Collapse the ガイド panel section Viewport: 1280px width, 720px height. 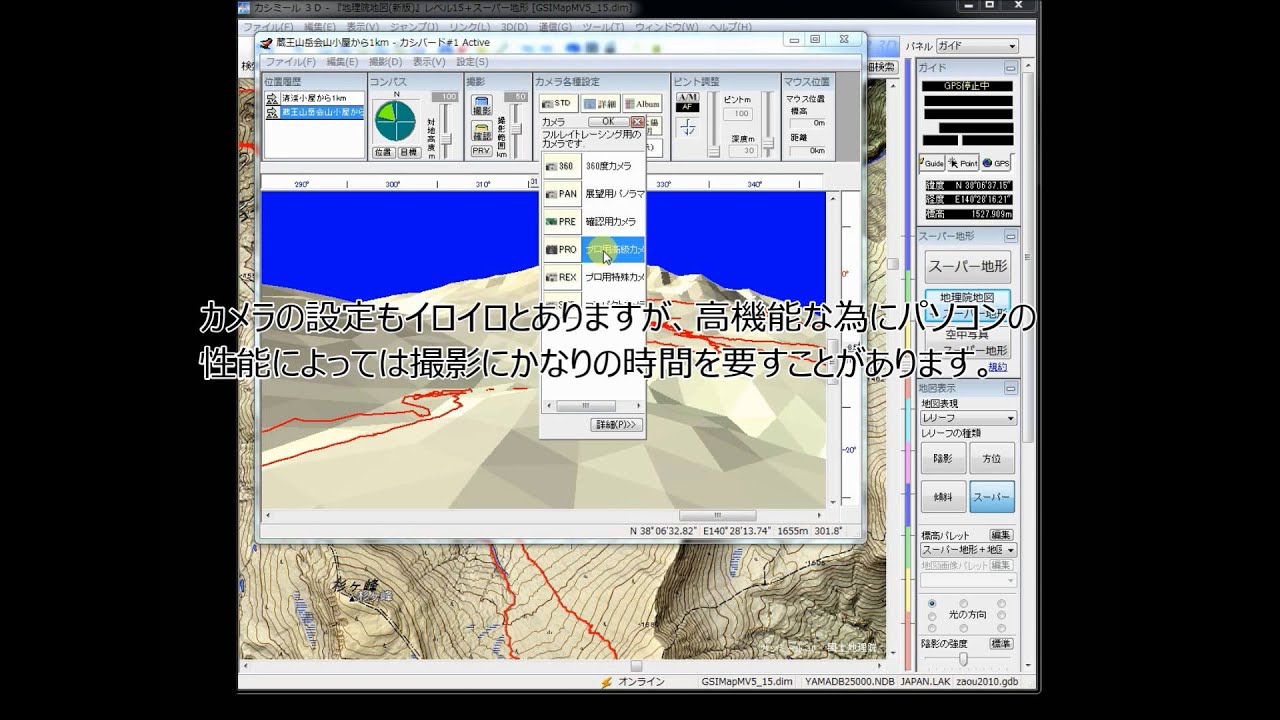pos(1010,68)
